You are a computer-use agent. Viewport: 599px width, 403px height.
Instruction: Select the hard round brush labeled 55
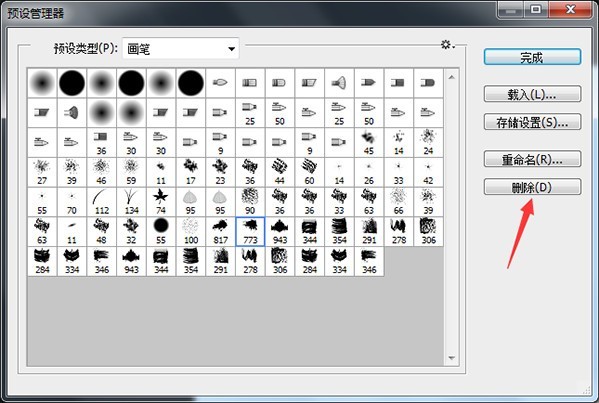(161, 231)
